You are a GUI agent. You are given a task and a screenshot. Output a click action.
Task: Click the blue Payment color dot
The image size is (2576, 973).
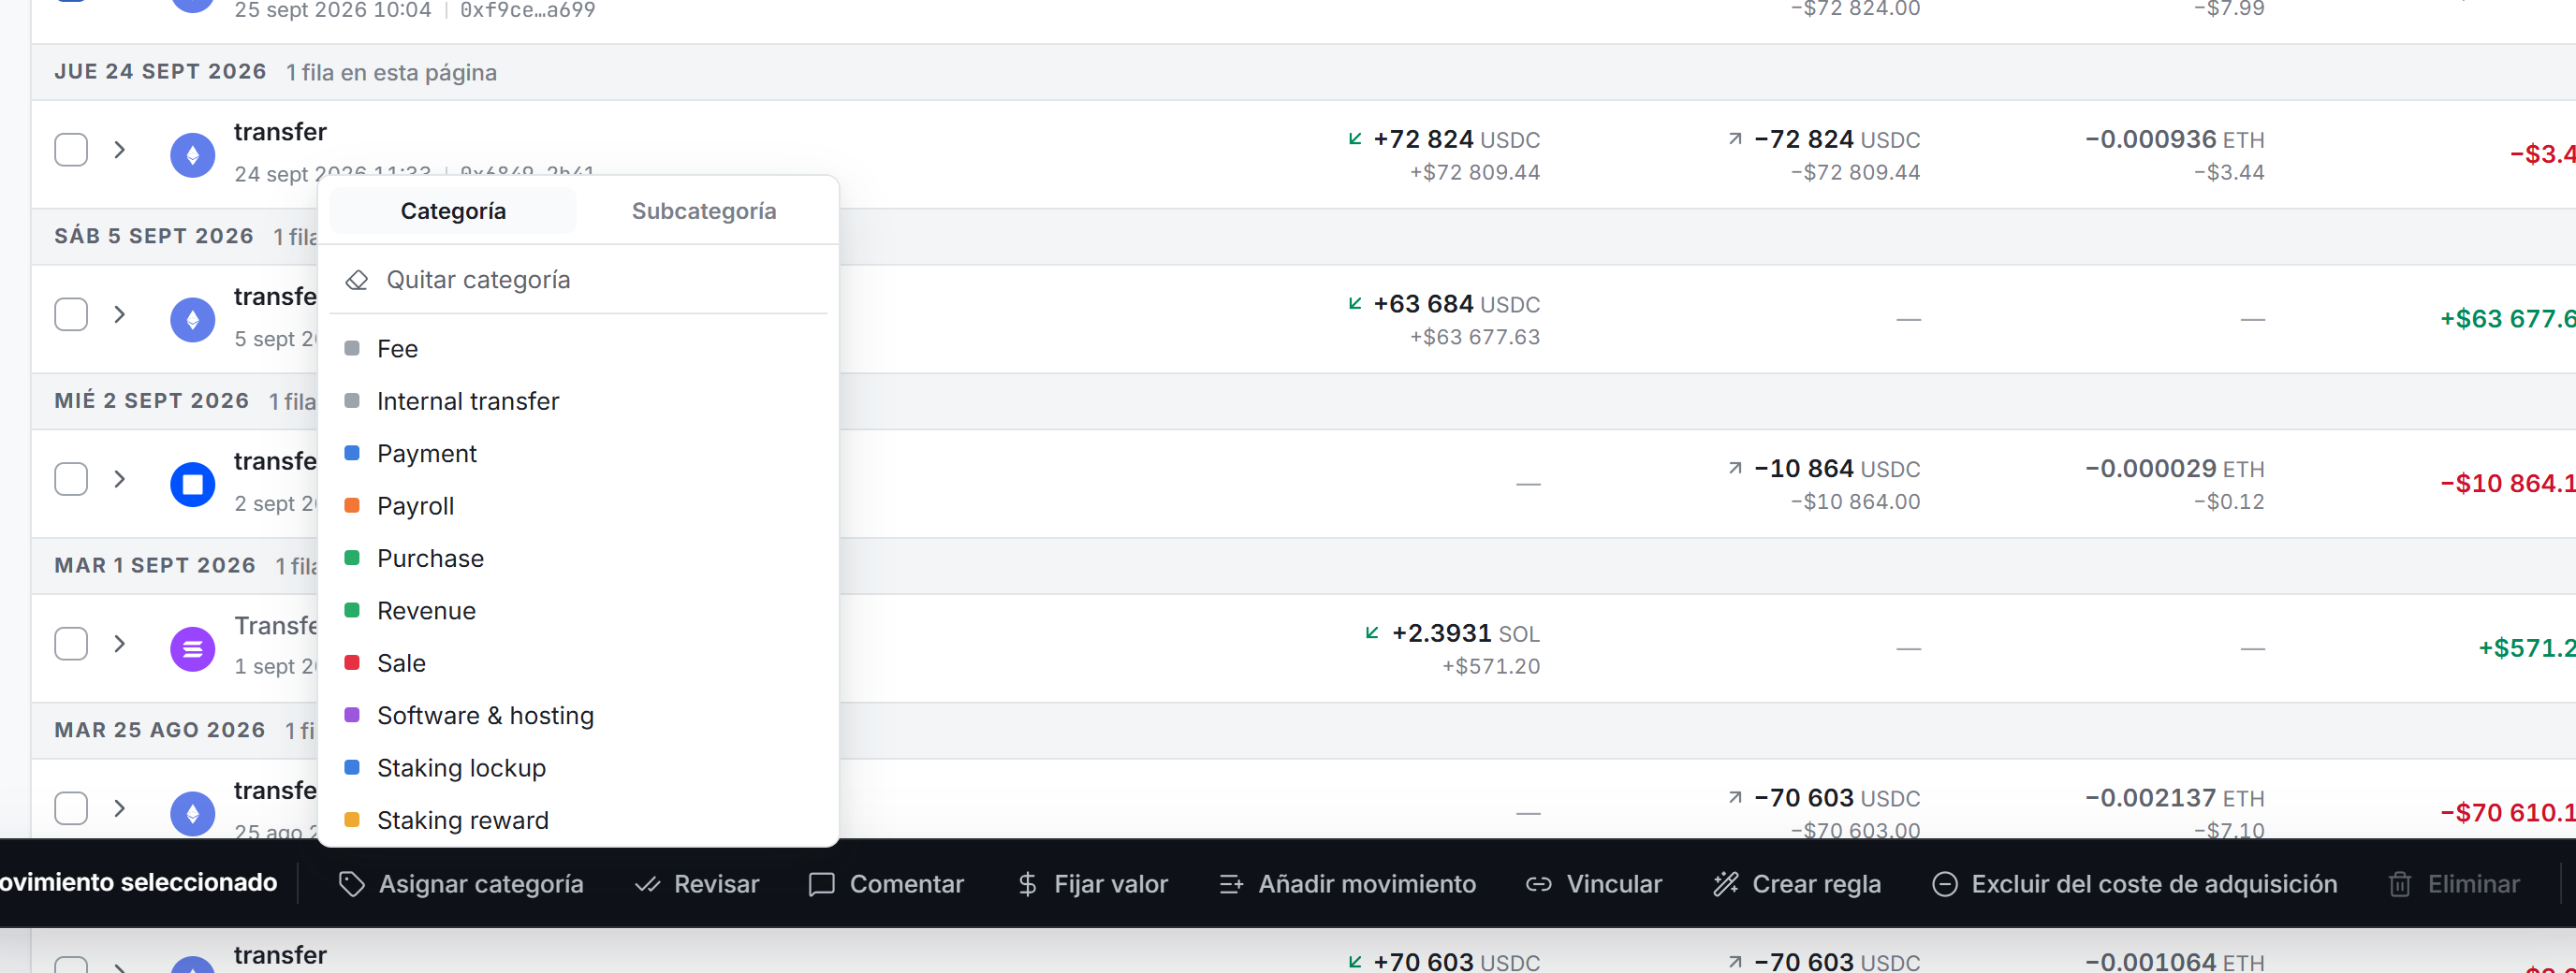352,454
